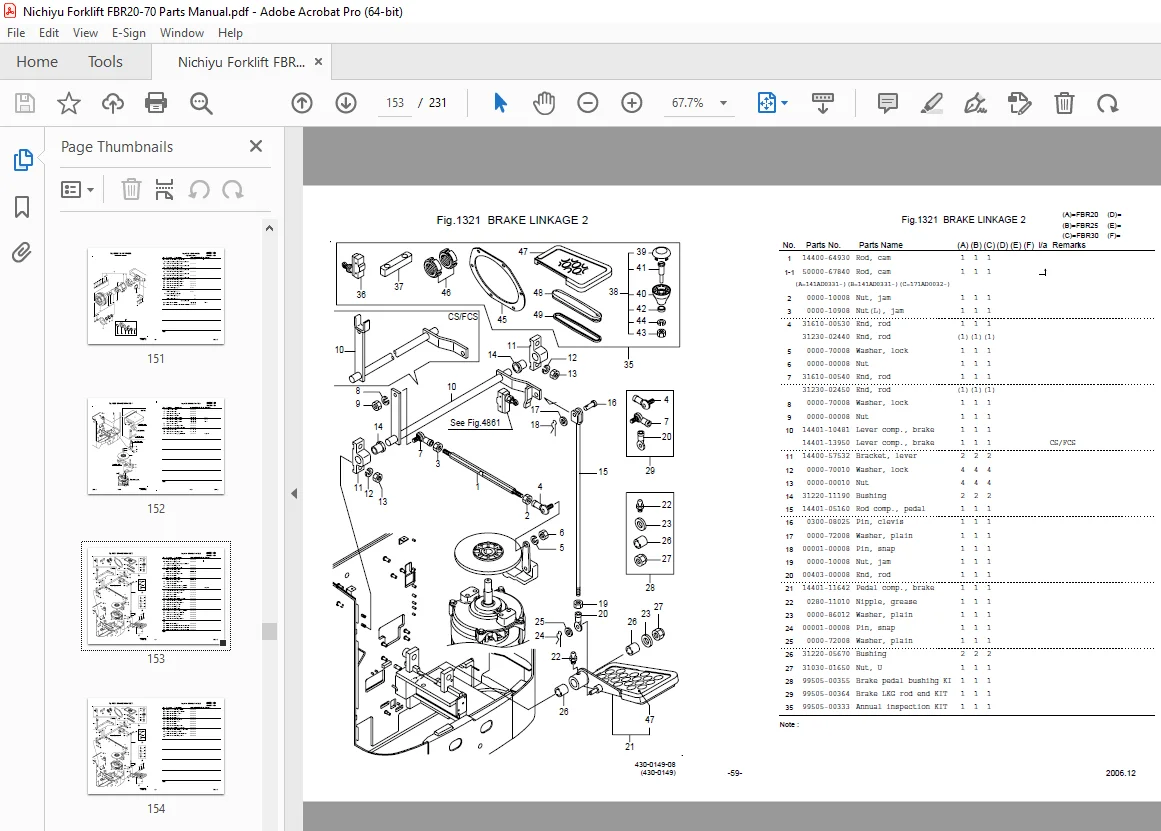Select the Nichiyu Forklift FBR document tab
Image resolution: width=1161 pixels, height=831 pixels.
[241, 62]
